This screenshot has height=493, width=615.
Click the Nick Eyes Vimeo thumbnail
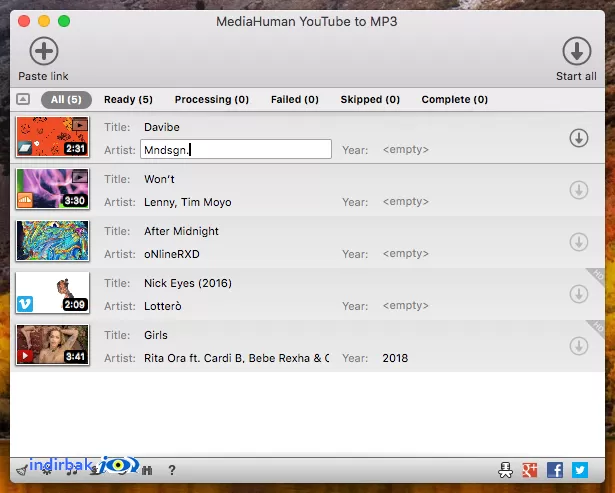point(53,293)
